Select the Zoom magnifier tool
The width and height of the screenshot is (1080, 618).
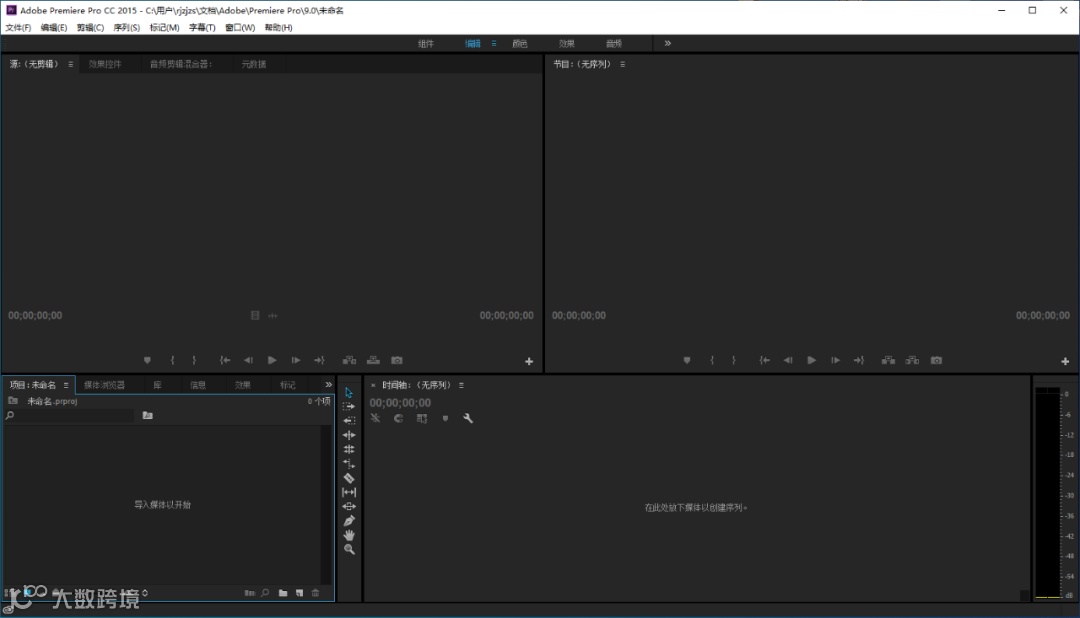(349, 550)
